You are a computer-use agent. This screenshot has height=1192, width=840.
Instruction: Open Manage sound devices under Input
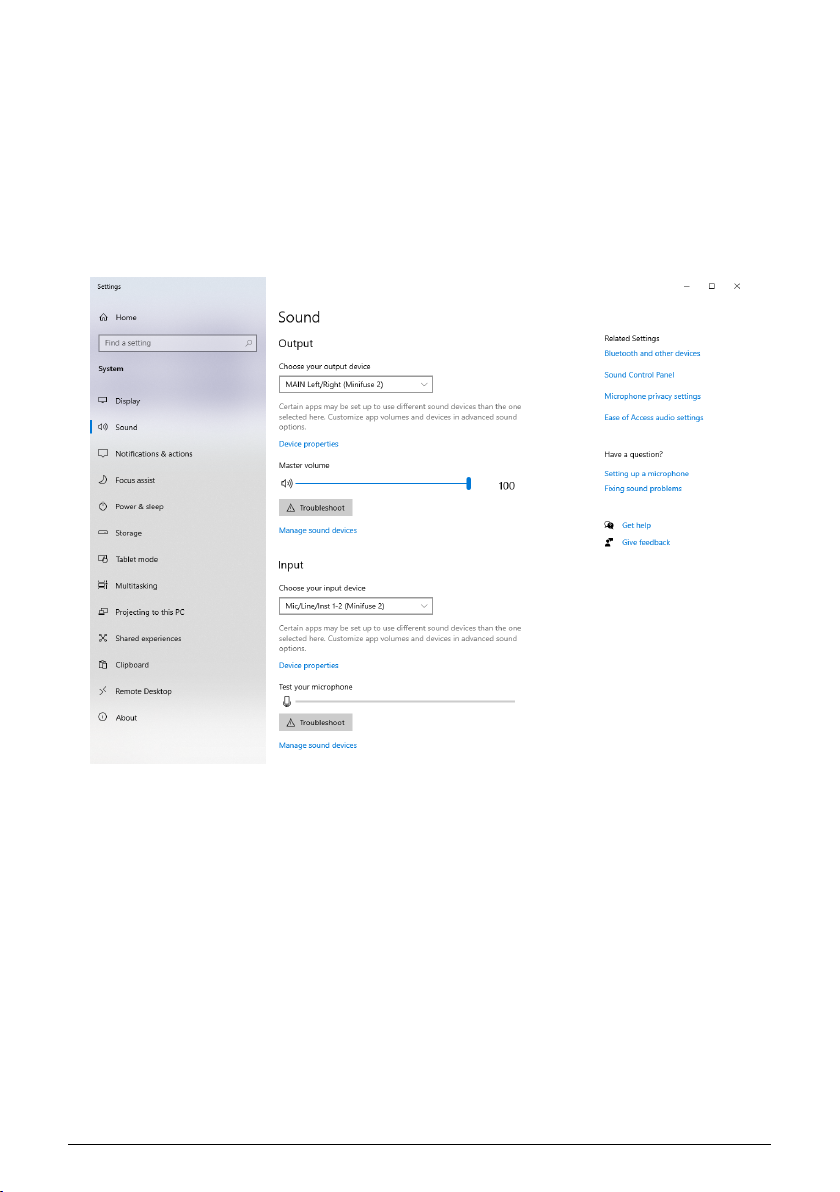318,746
